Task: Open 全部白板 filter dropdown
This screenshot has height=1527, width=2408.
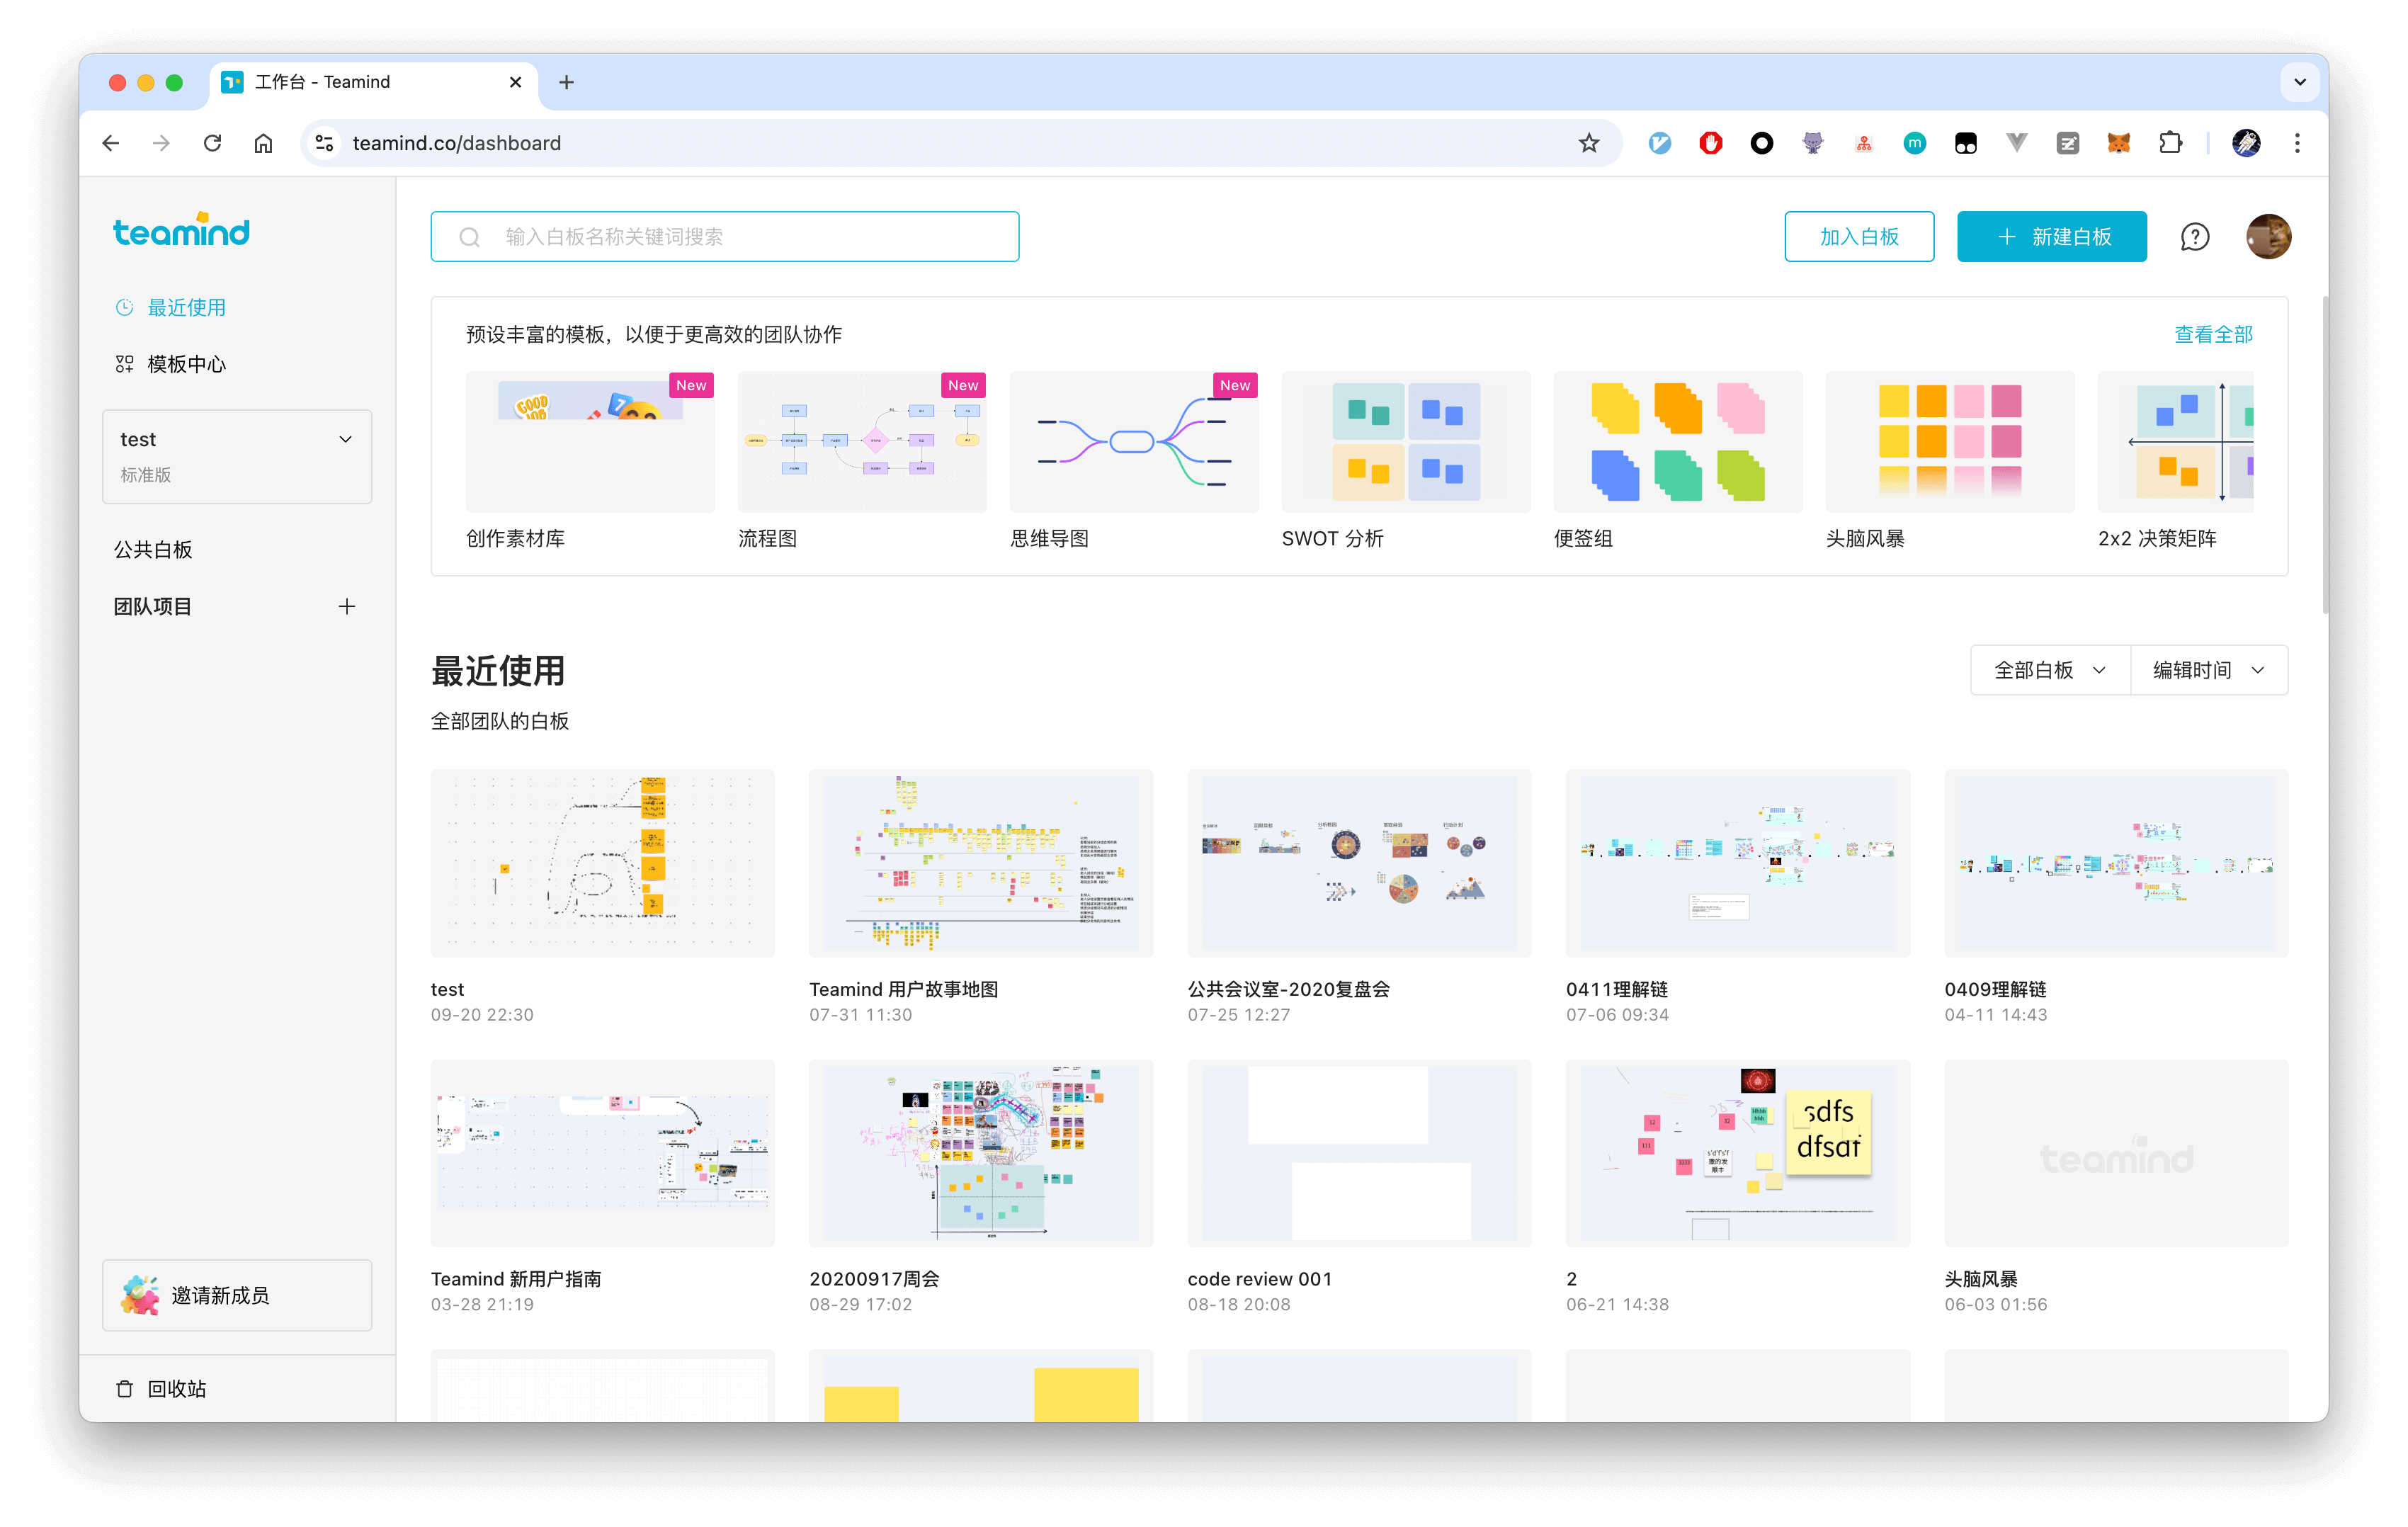Action: pyautogui.click(x=2049, y=670)
